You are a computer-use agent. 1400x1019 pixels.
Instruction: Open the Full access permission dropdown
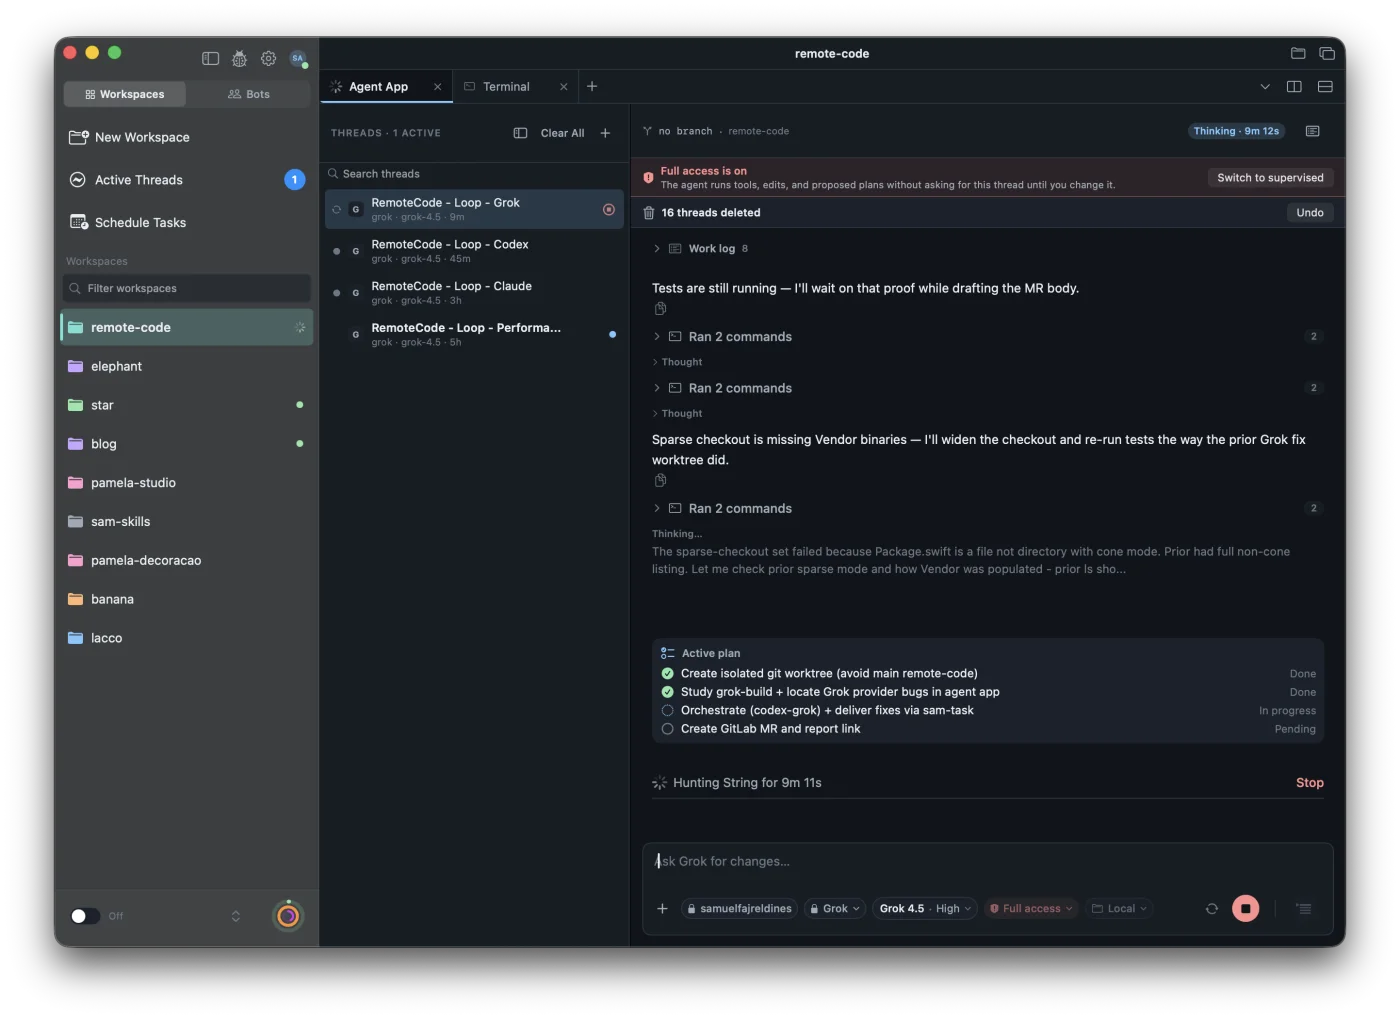tap(1031, 909)
